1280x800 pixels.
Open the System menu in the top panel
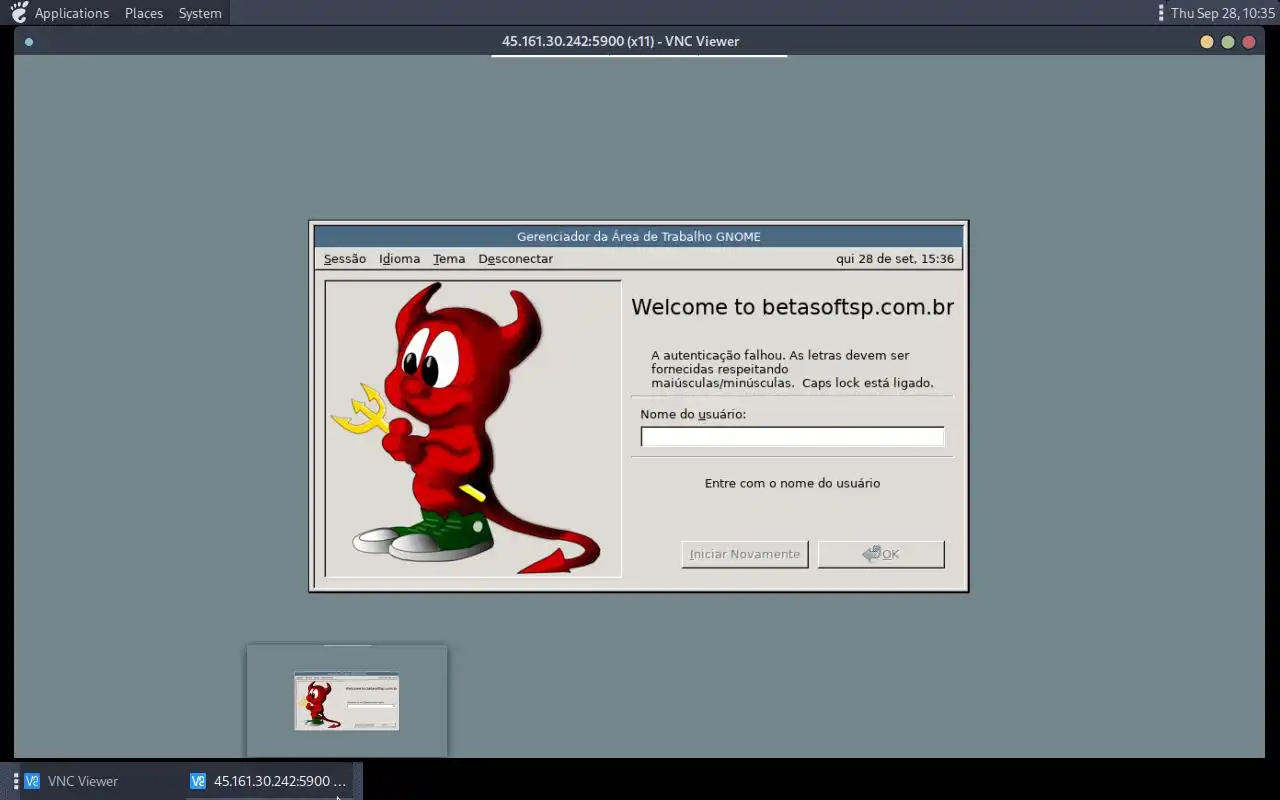tap(200, 13)
